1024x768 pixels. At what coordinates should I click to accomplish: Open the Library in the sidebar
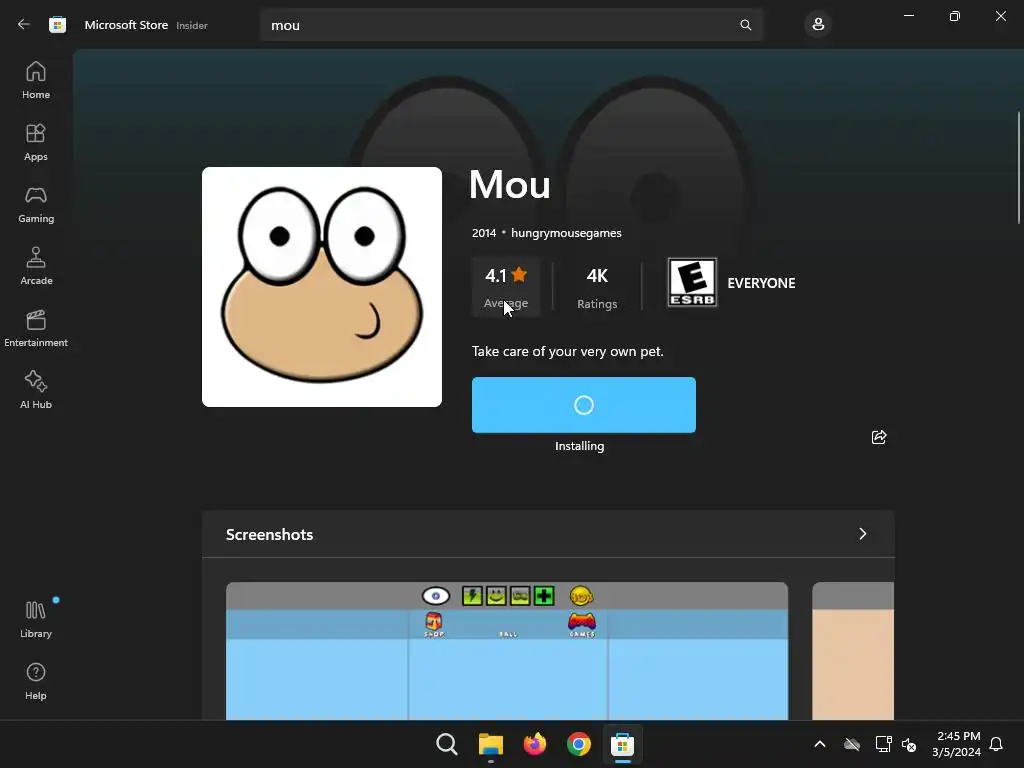point(36,619)
